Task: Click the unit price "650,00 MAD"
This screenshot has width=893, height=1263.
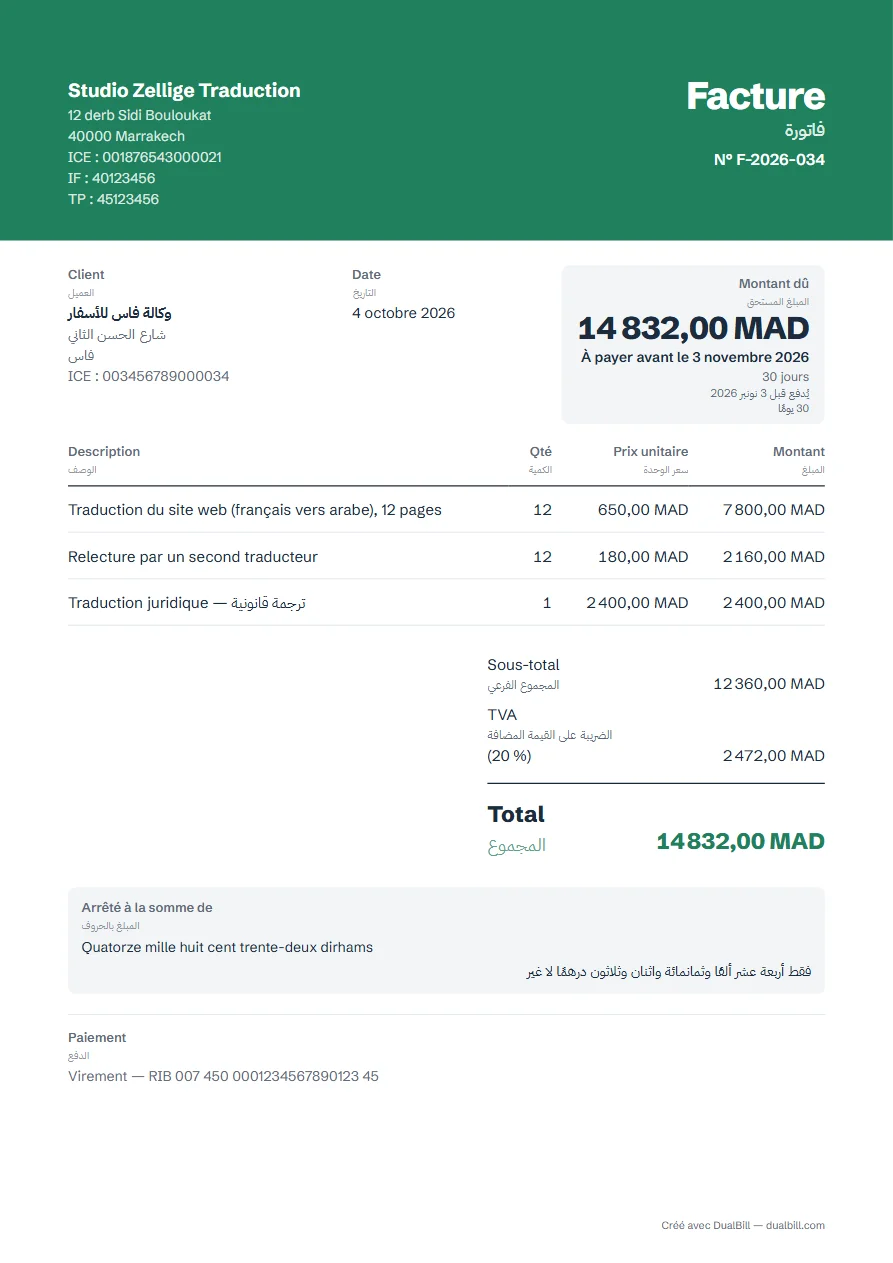Action: pos(643,510)
